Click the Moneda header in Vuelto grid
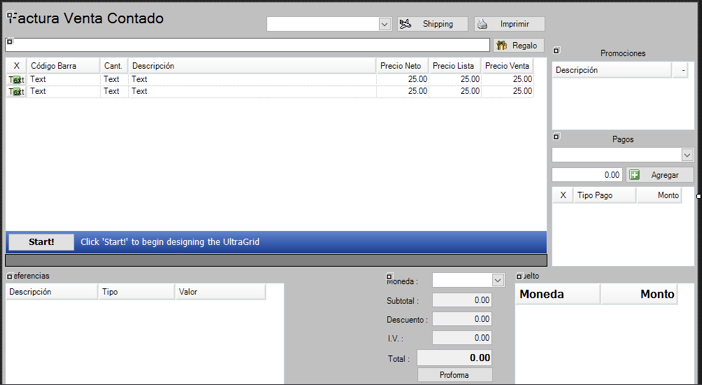 pyautogui.click(x=558, y=294)
